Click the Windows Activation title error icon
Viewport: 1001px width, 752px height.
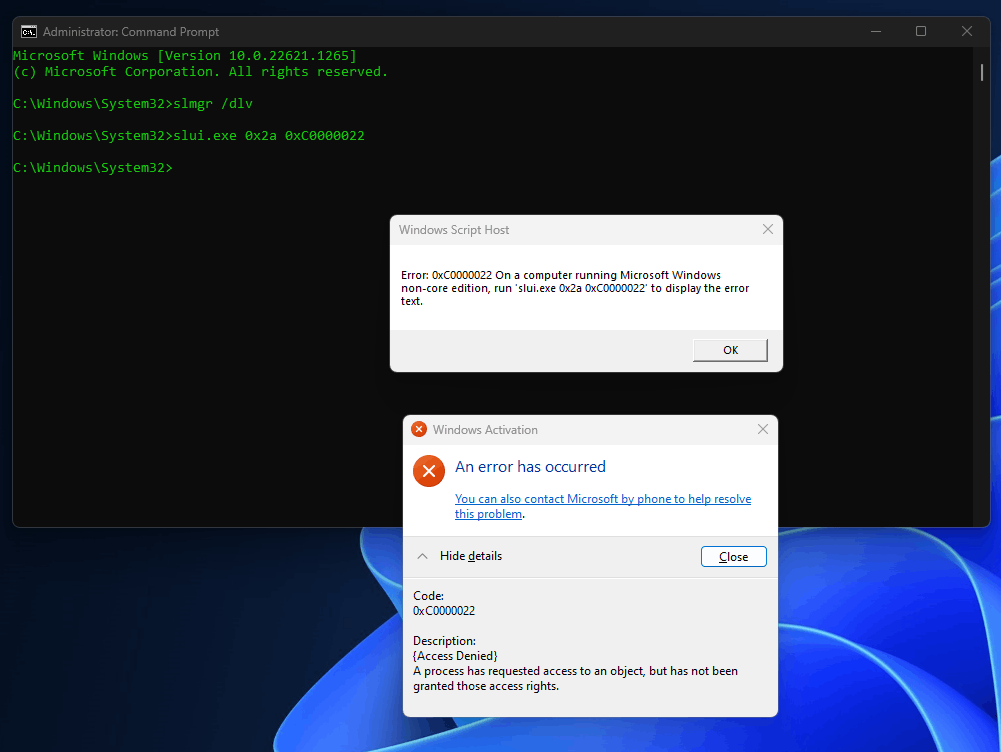tap(419, 429)
